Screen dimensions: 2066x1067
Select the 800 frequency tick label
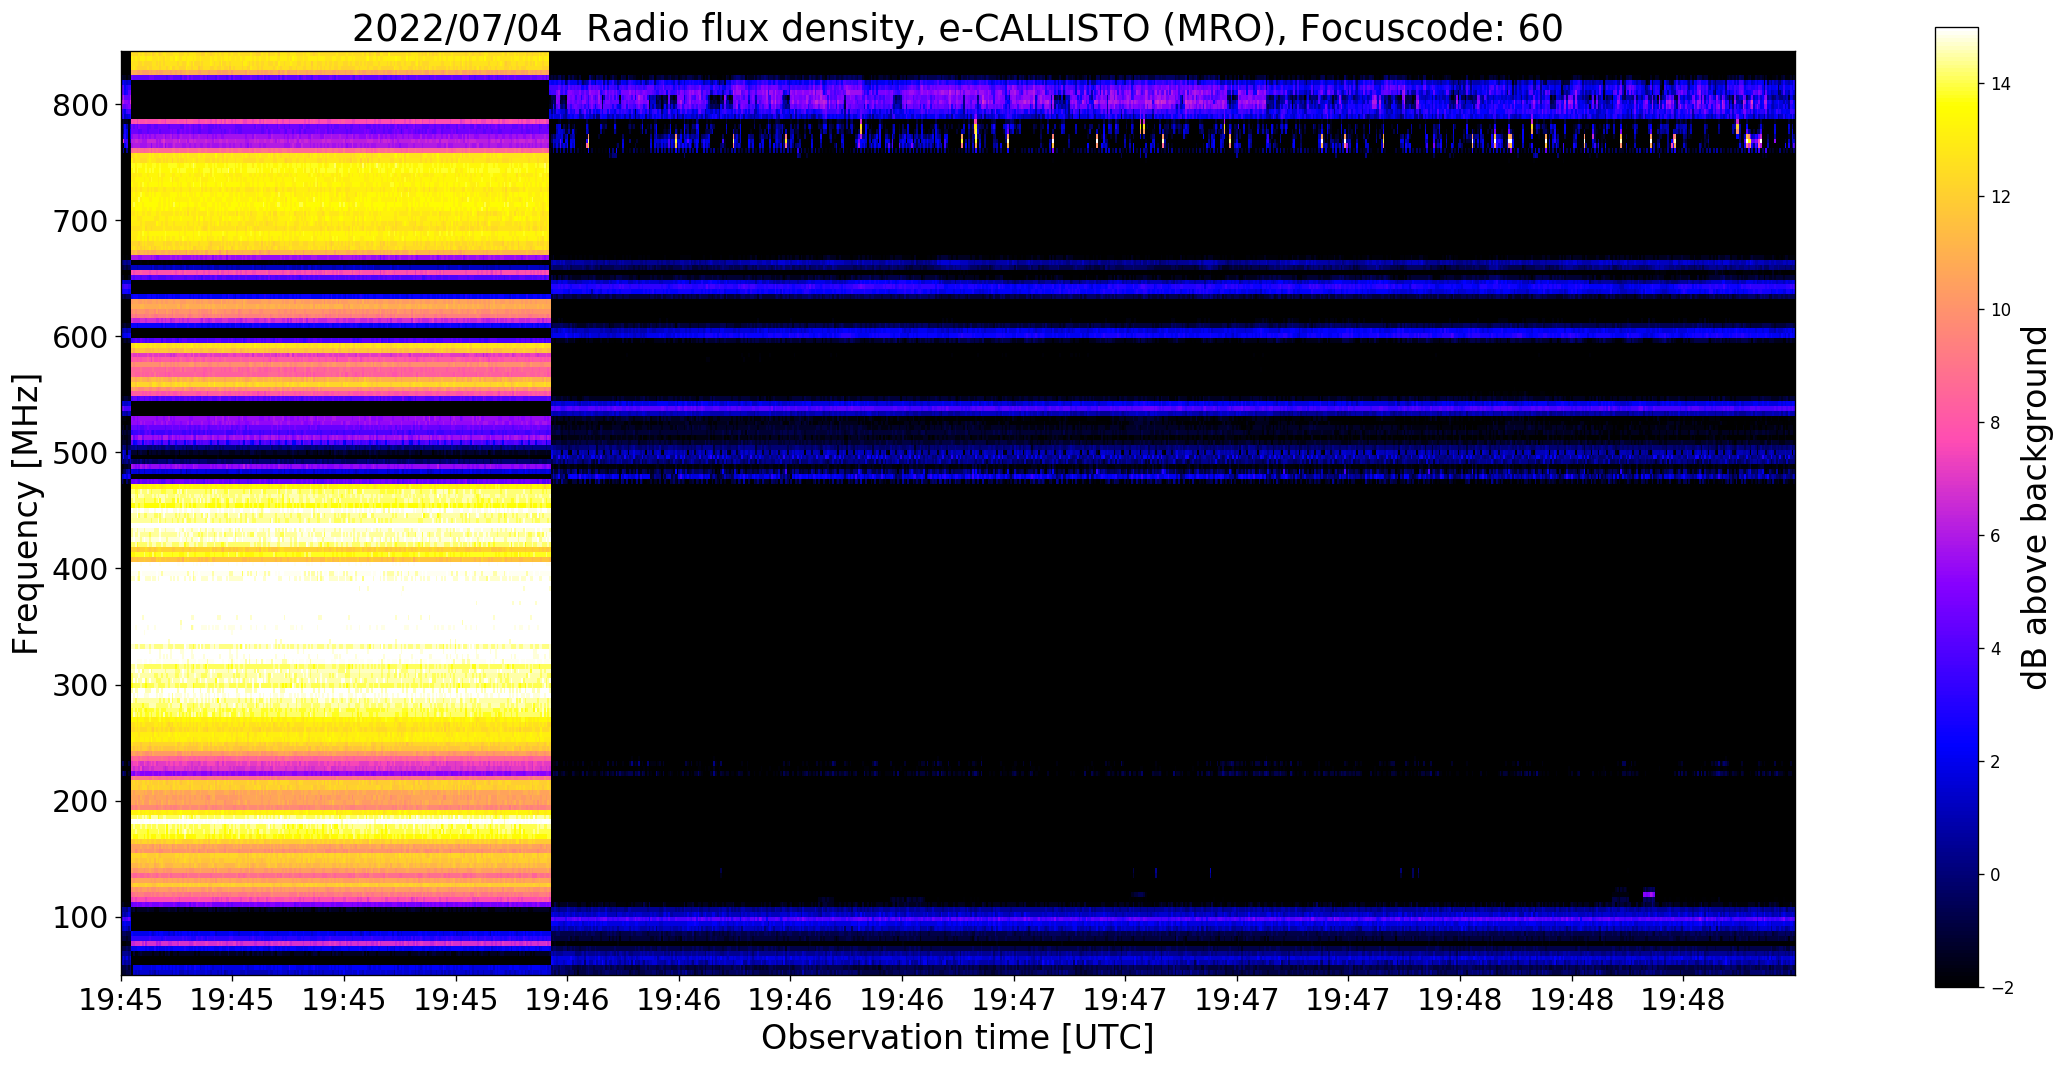click(79, 105)
